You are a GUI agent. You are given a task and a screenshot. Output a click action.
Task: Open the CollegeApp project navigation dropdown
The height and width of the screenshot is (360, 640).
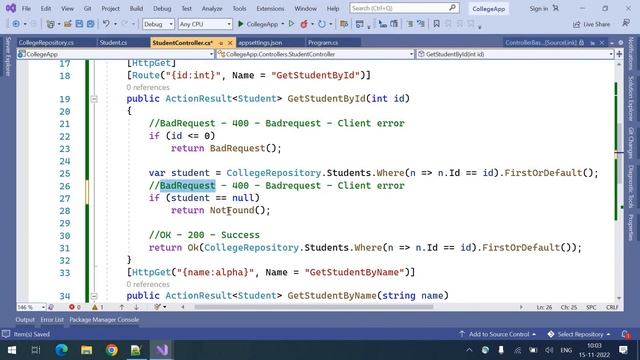116,54
